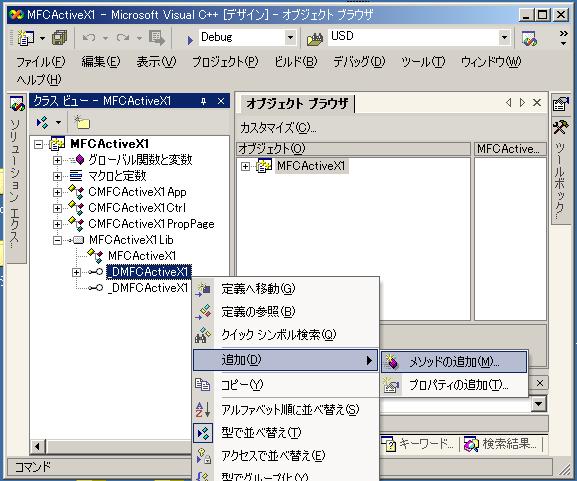Open the ツール(T) menu
Image resolution: width=577 pixels, height=481 pixels.
[423, 62]
